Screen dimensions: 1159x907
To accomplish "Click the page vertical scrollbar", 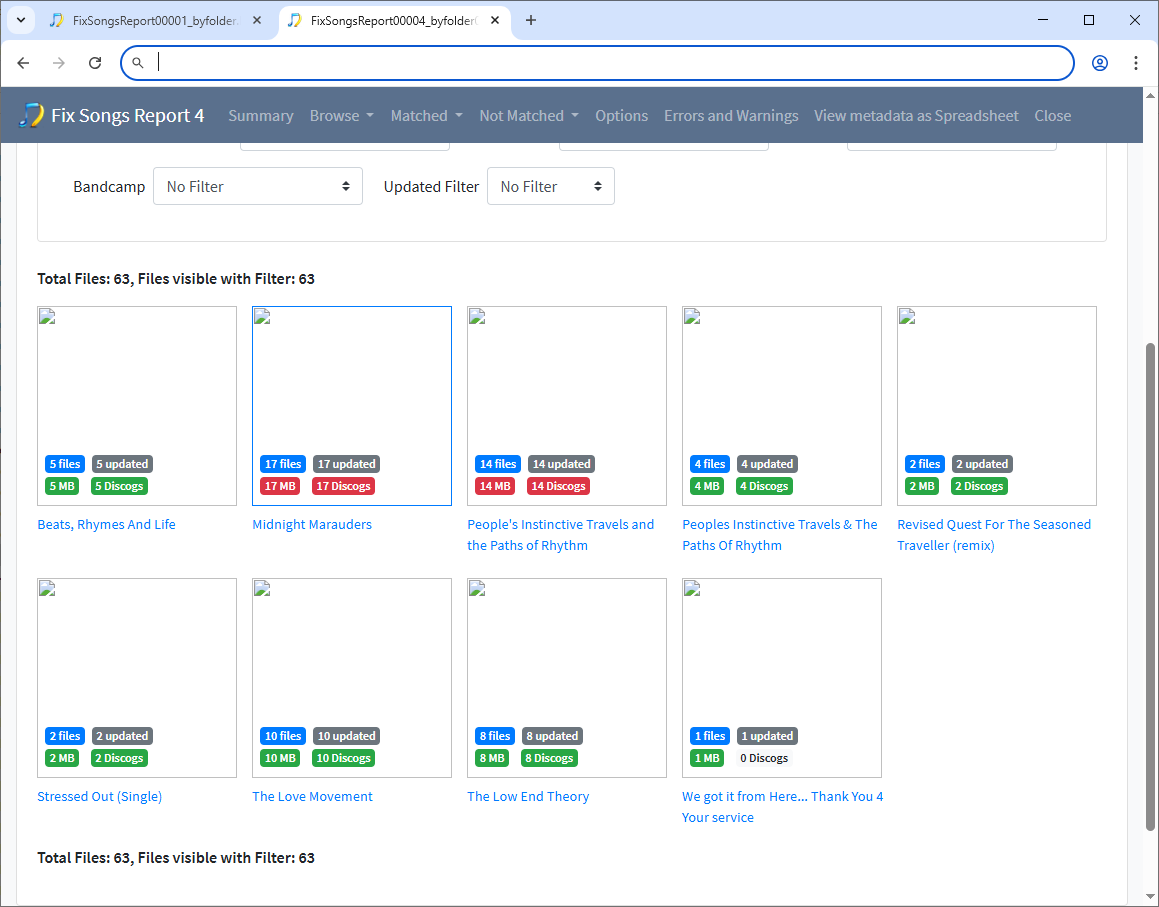I will tap(1150, 585).
